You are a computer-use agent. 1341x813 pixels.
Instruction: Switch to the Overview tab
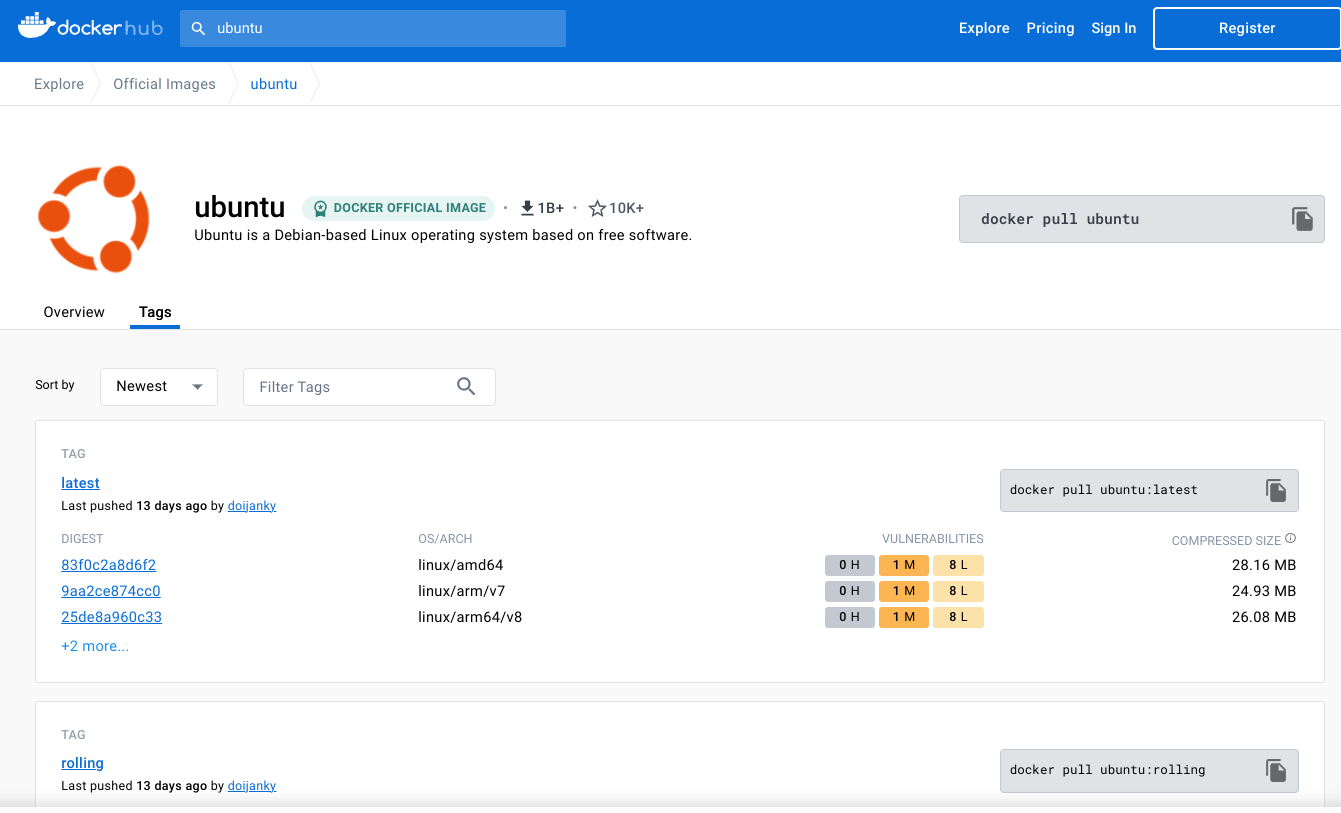(73, 312)
